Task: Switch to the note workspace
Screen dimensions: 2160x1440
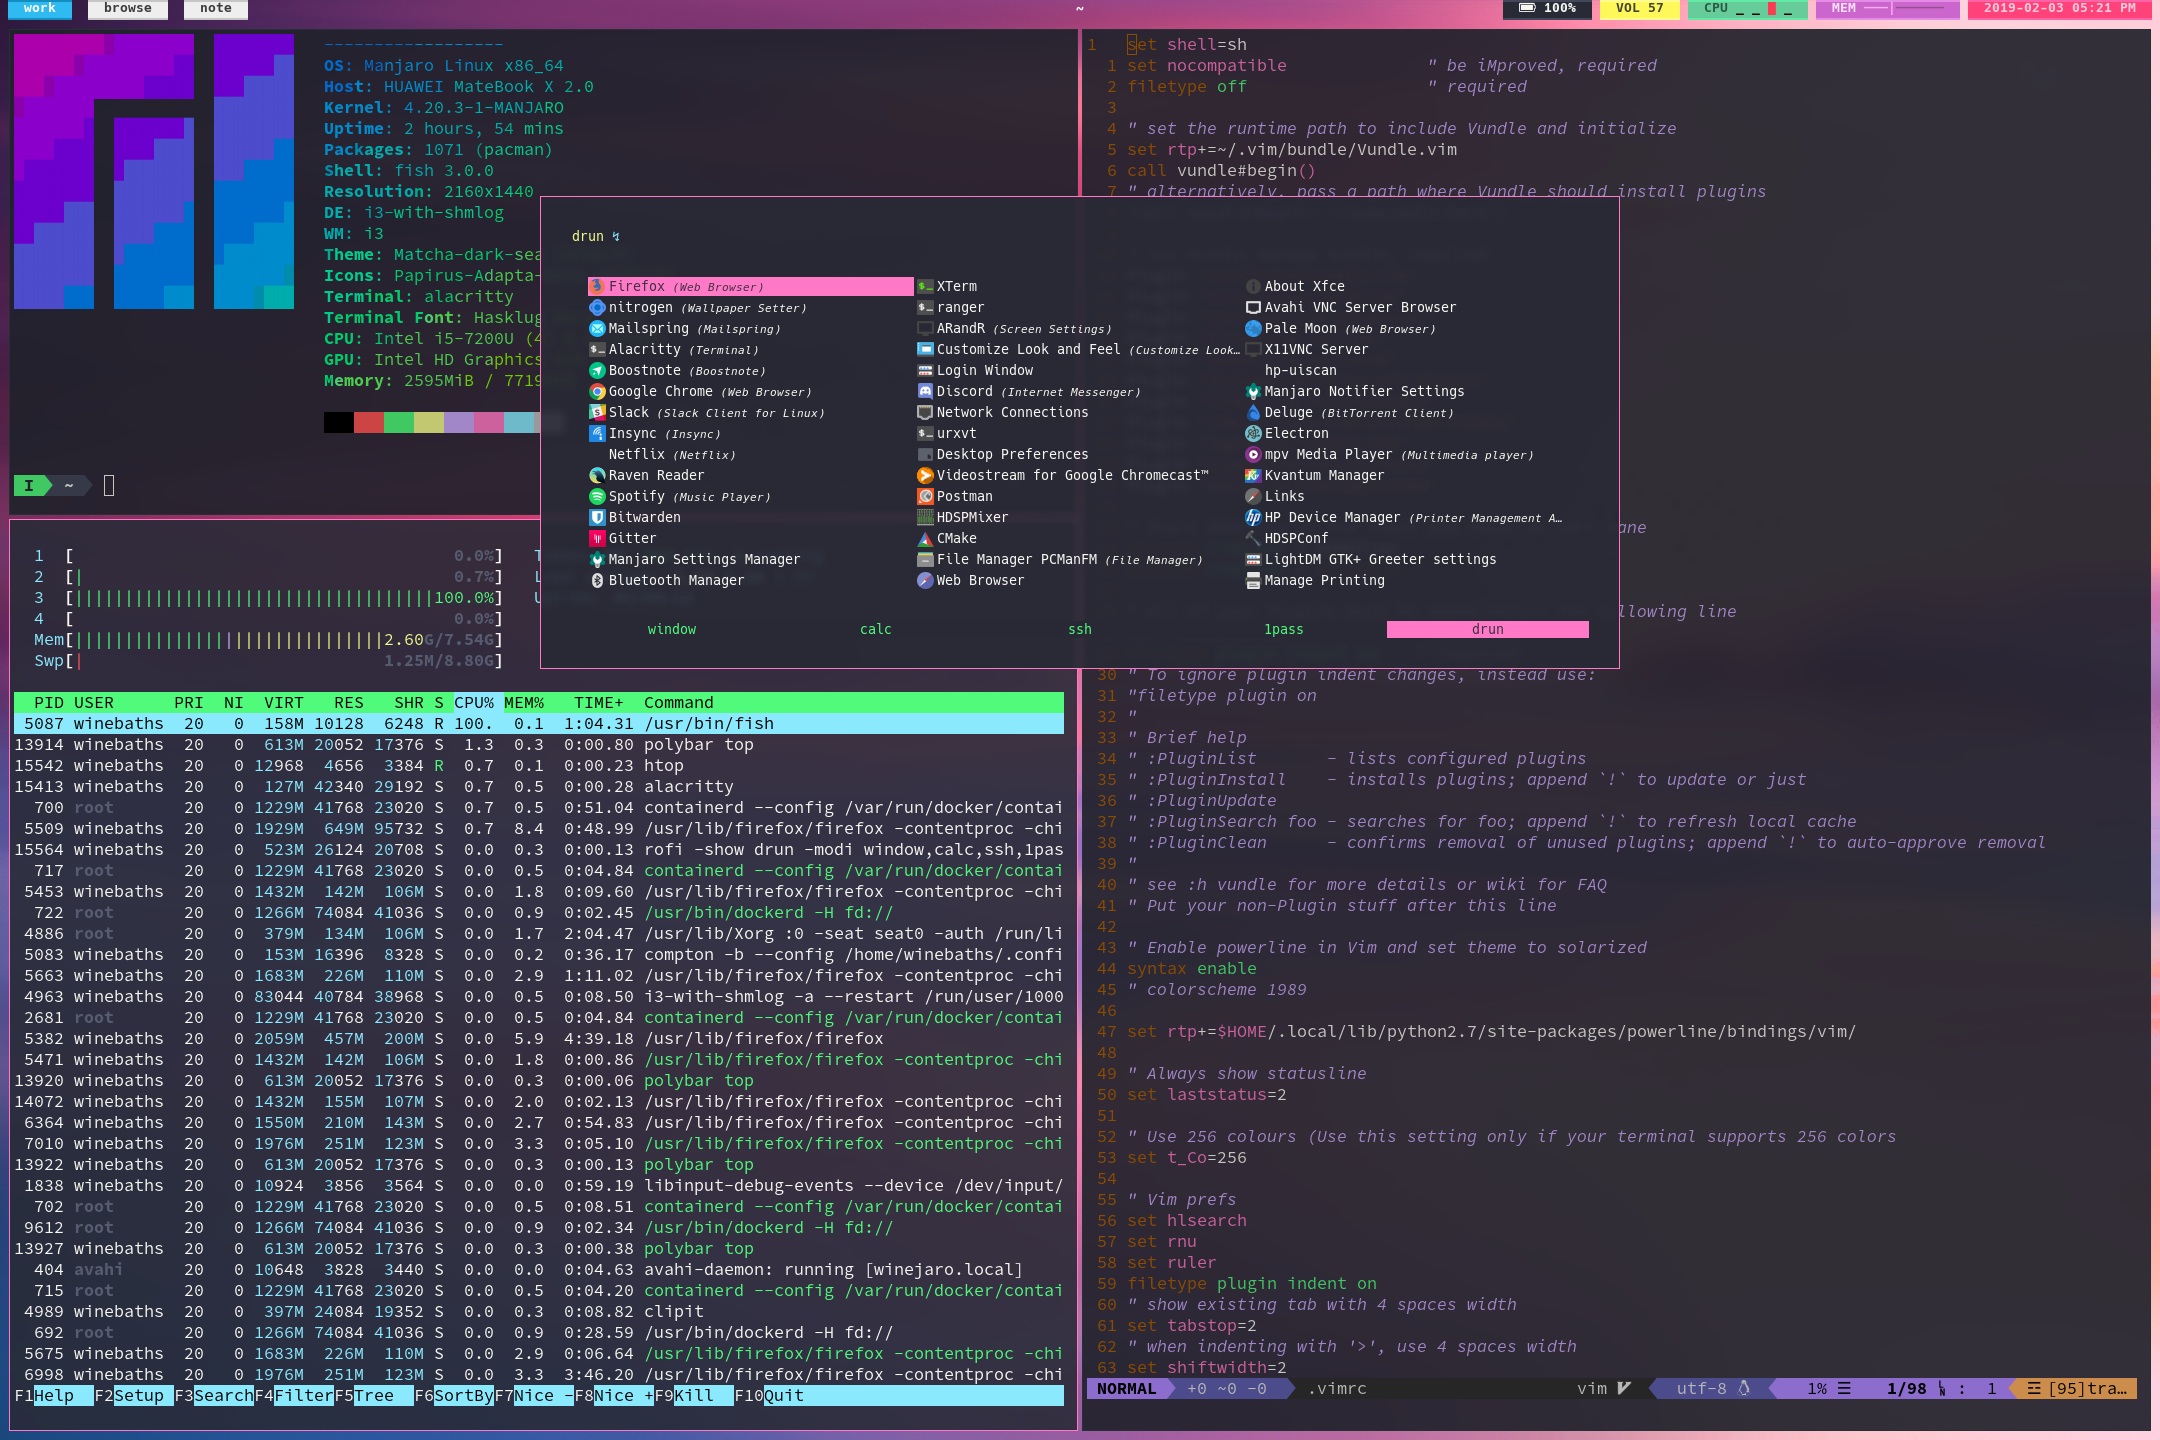Action: [x=215, y=8]
